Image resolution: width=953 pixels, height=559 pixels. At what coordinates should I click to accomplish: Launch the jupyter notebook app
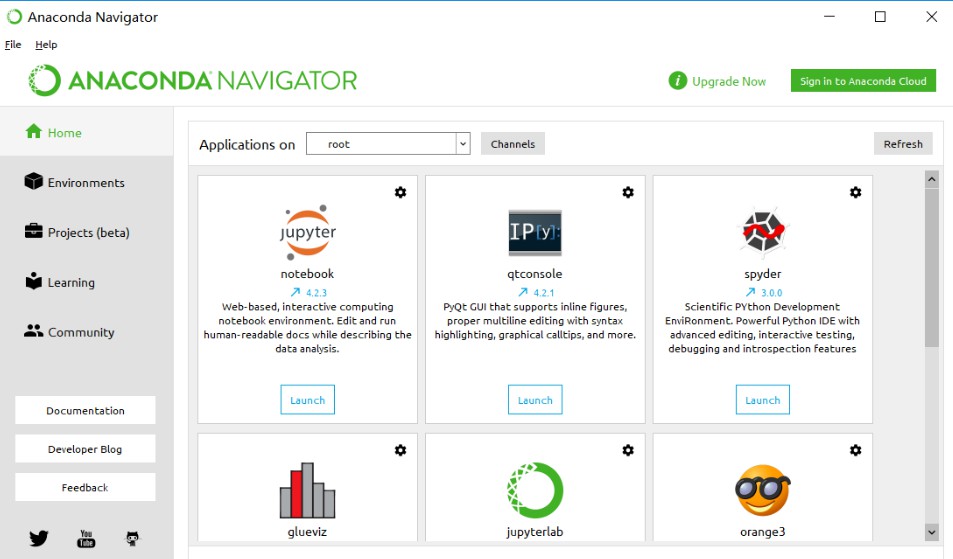click(308, 400)
